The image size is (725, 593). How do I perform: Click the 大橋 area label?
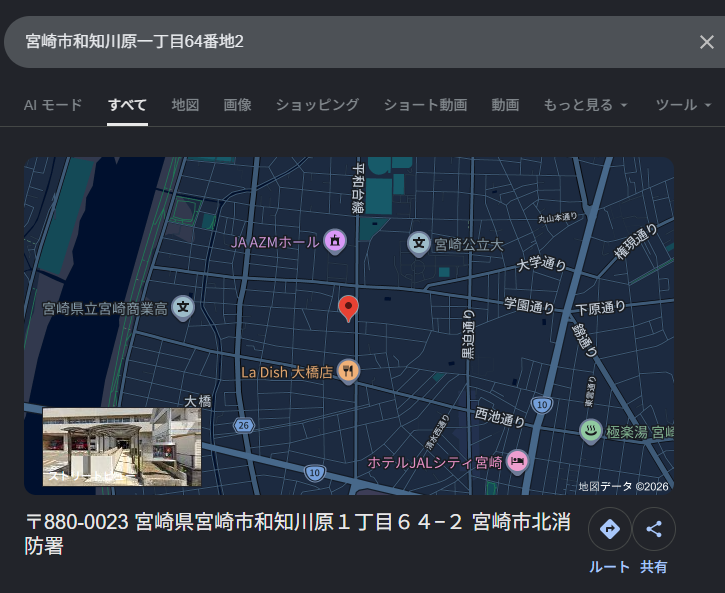(x=198, y=401)
